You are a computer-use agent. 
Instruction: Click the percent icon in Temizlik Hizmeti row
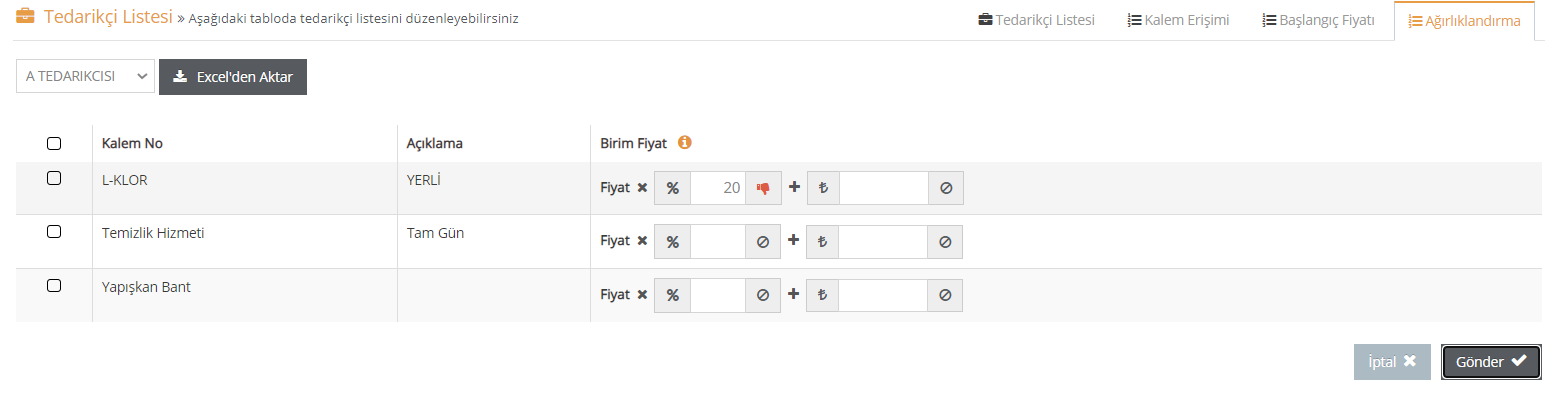(673, 242)
